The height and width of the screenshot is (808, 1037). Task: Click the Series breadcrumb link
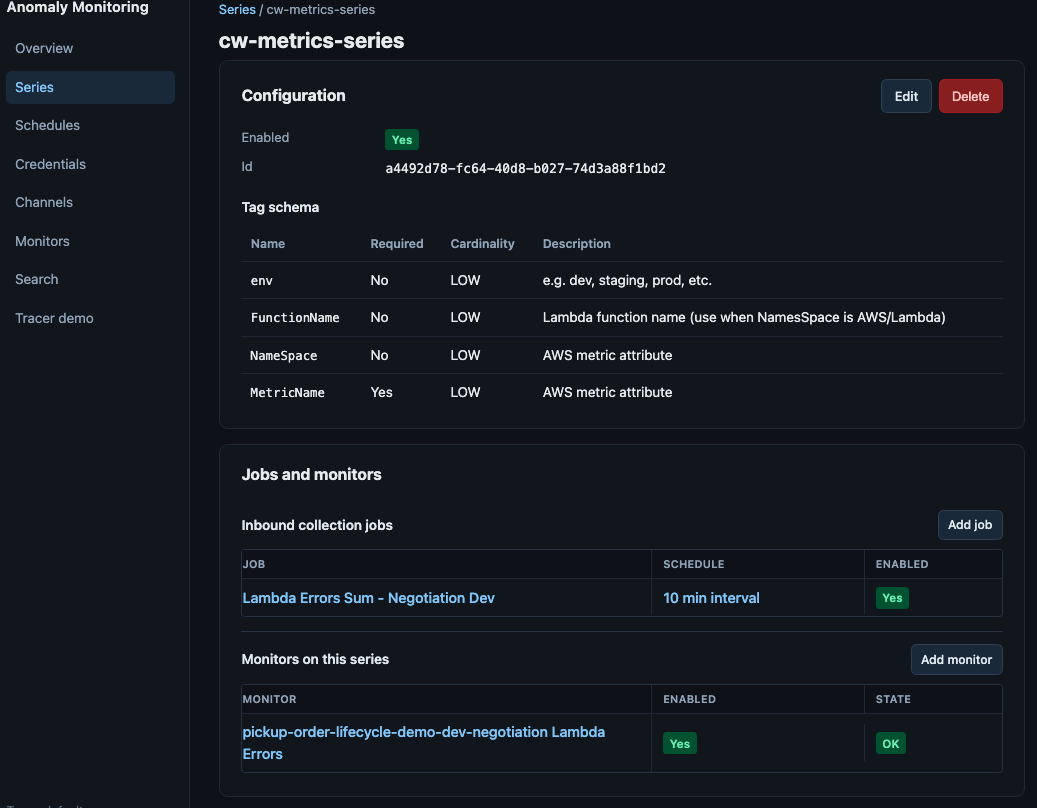(237, 10)
